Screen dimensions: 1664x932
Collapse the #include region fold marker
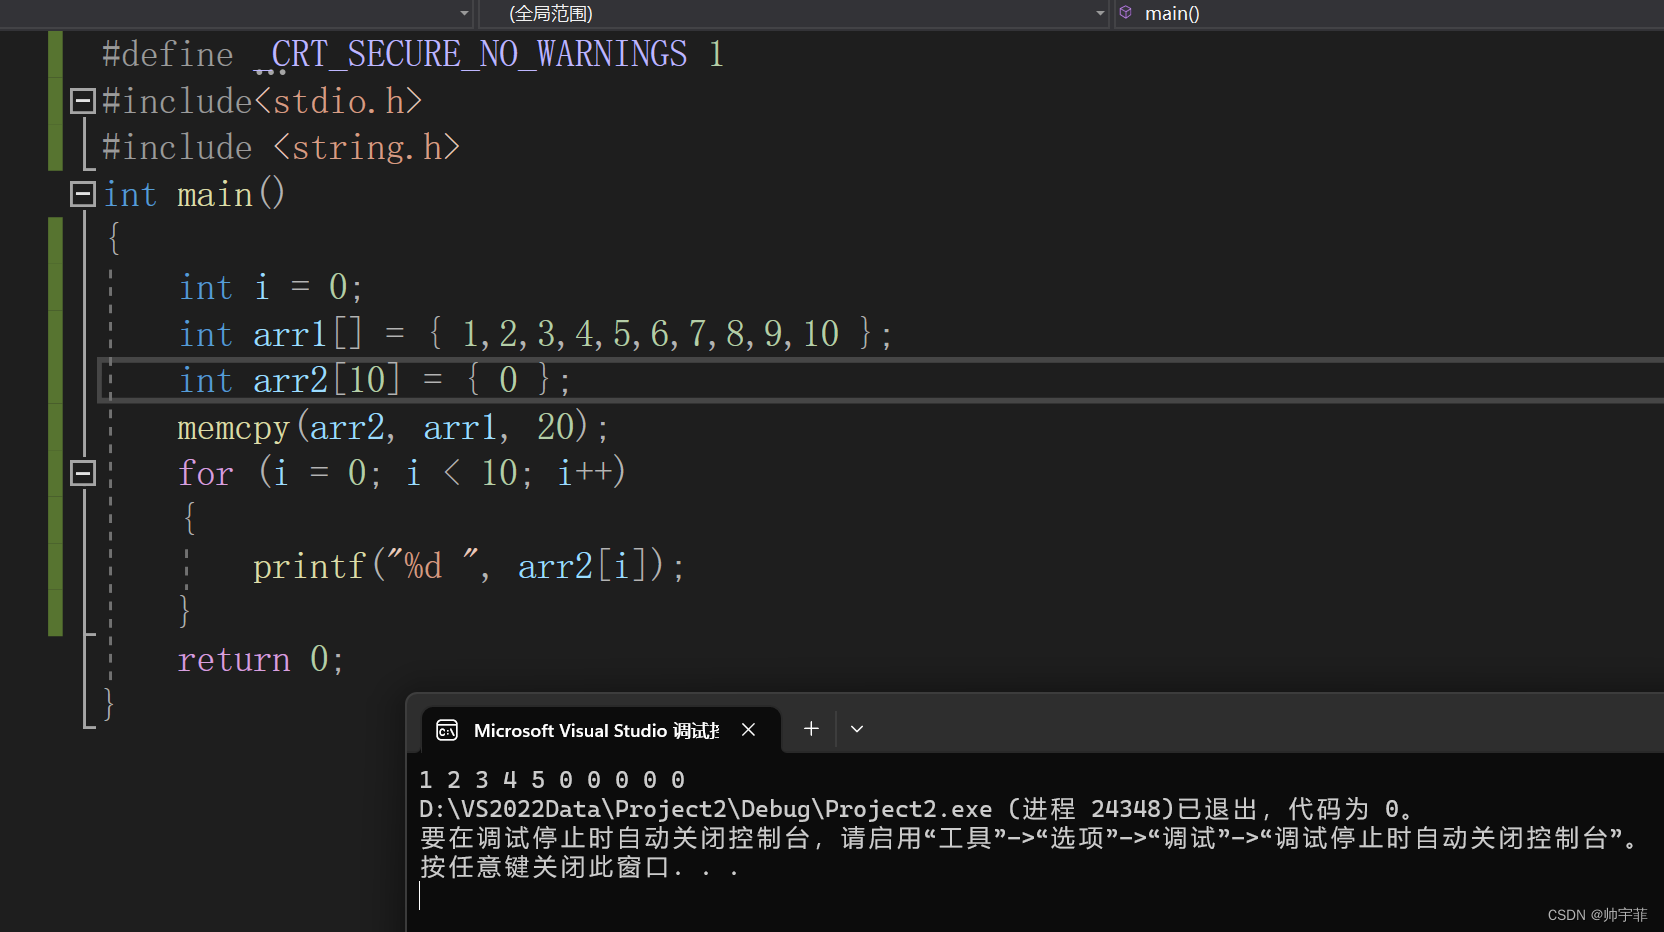pyautogui.click(x=82, y=100)
